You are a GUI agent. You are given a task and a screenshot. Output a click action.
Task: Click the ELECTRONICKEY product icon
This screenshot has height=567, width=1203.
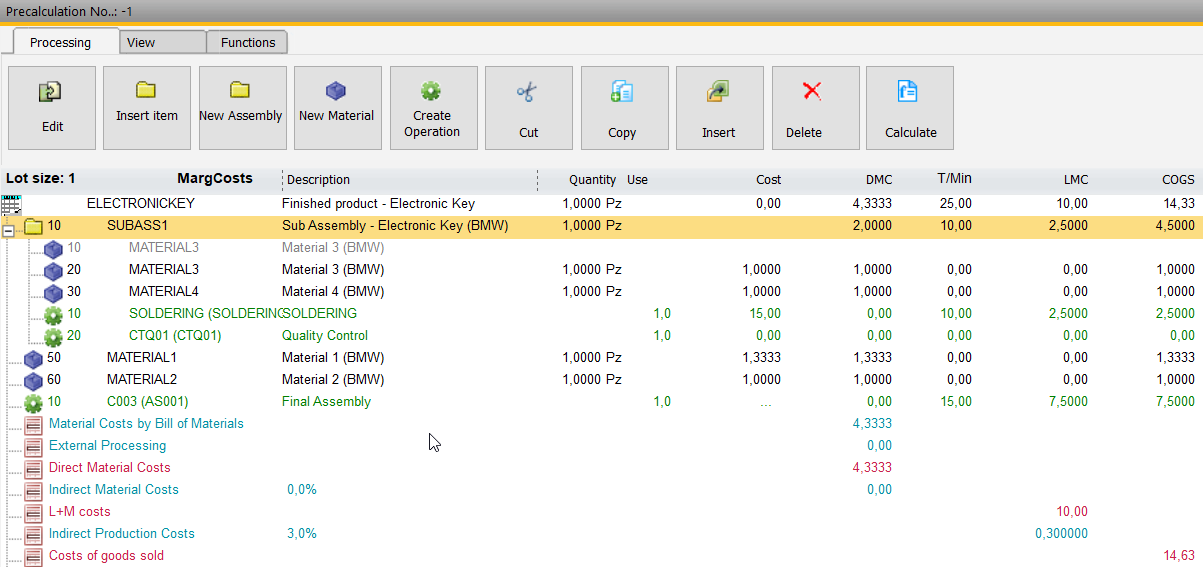click(12, 205)
